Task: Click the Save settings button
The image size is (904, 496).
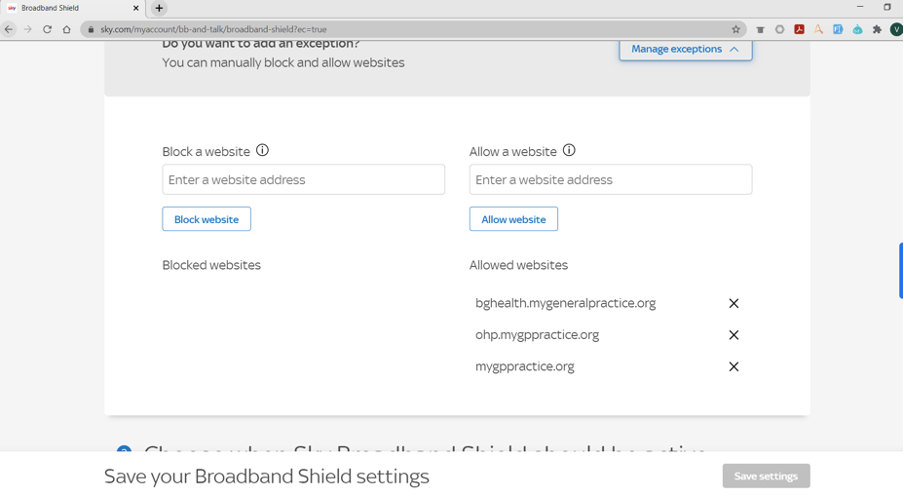Action: coord(766,476)
